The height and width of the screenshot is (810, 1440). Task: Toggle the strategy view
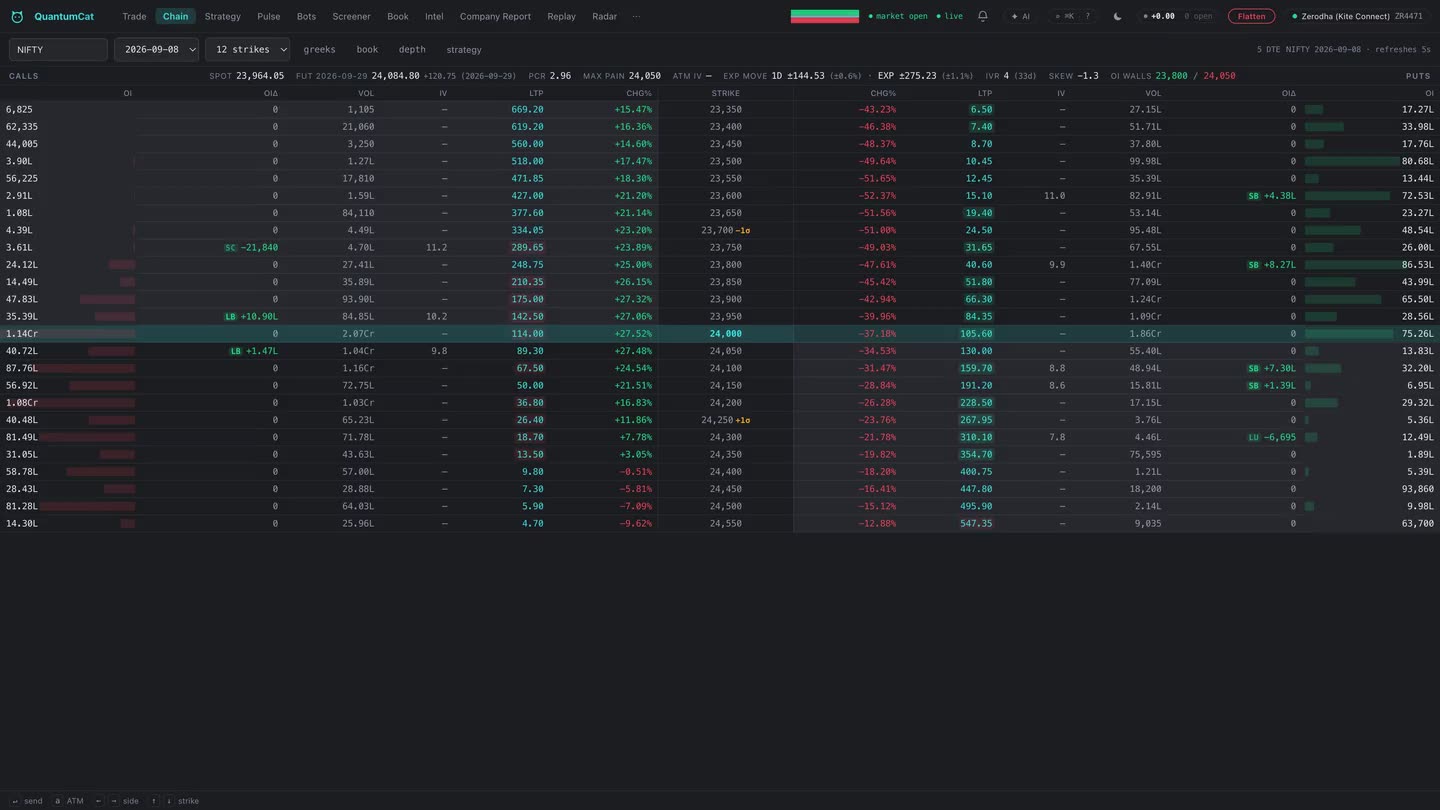[464, 49]
